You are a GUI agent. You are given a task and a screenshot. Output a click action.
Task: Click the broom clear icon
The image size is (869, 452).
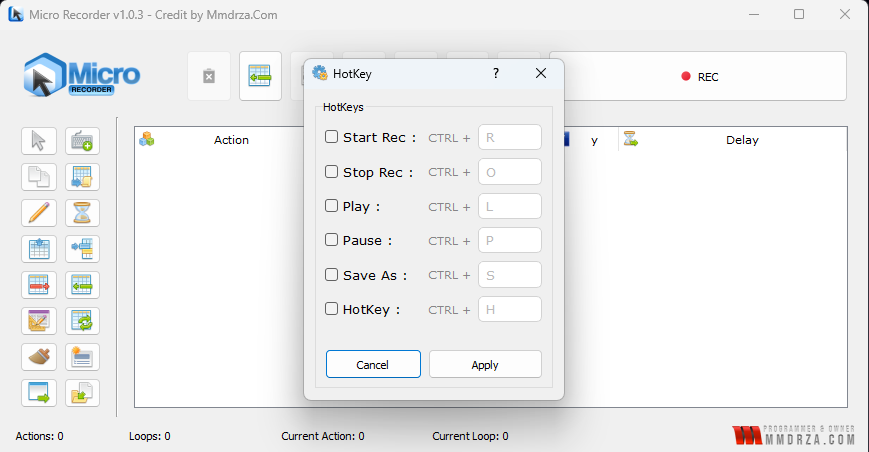39,357
